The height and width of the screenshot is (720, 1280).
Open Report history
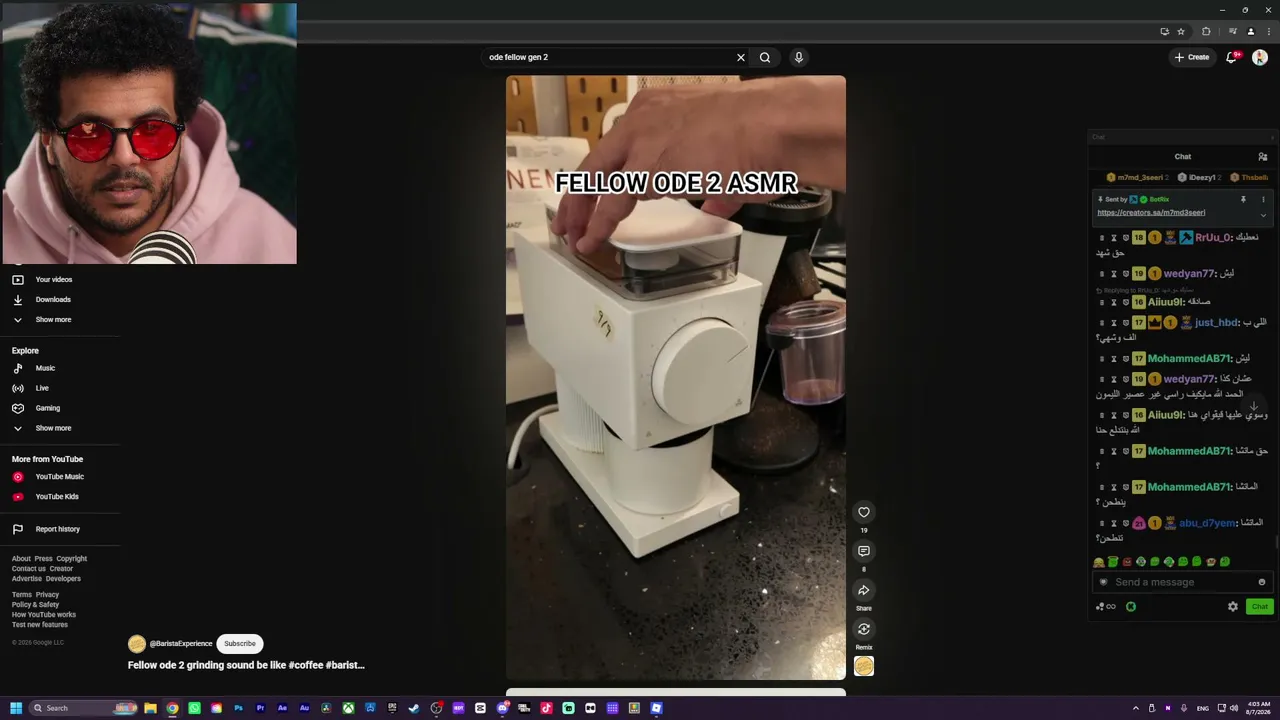(x=57, y=529)
